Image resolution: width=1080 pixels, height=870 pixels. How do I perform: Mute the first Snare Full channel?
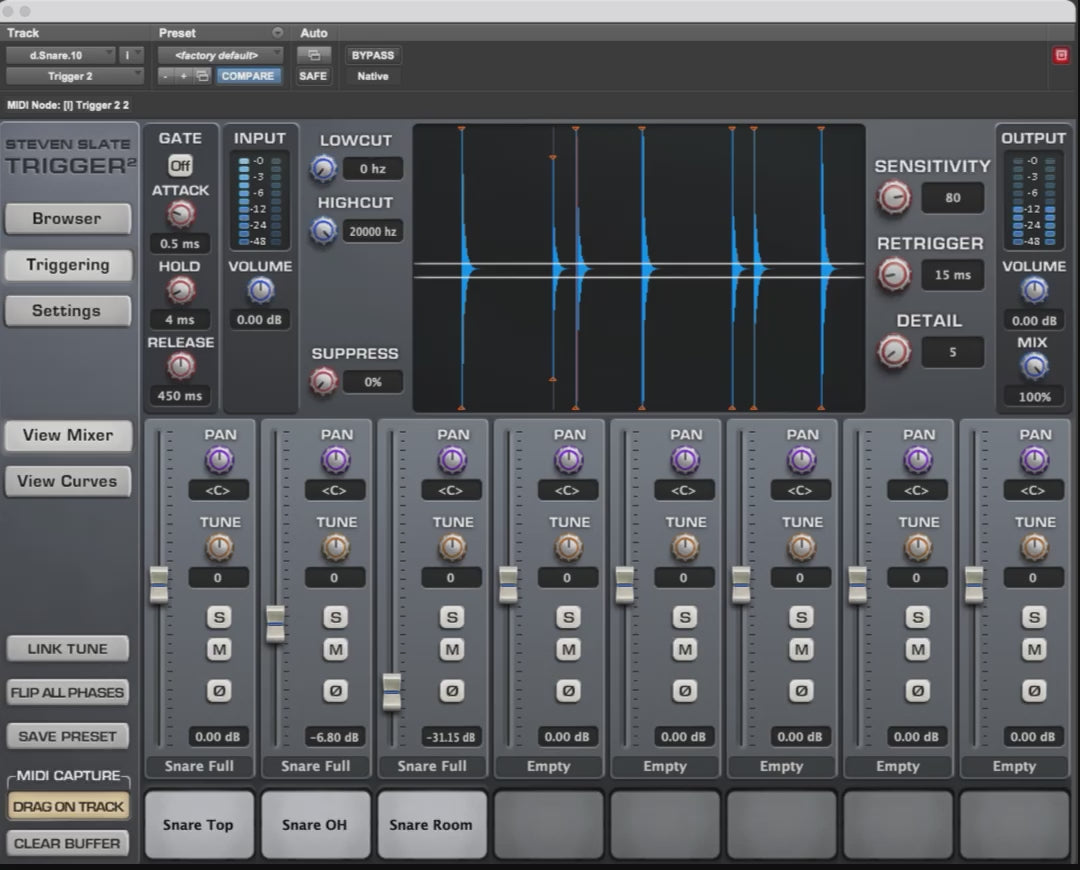pyautogui.click(x=219, y=650)
